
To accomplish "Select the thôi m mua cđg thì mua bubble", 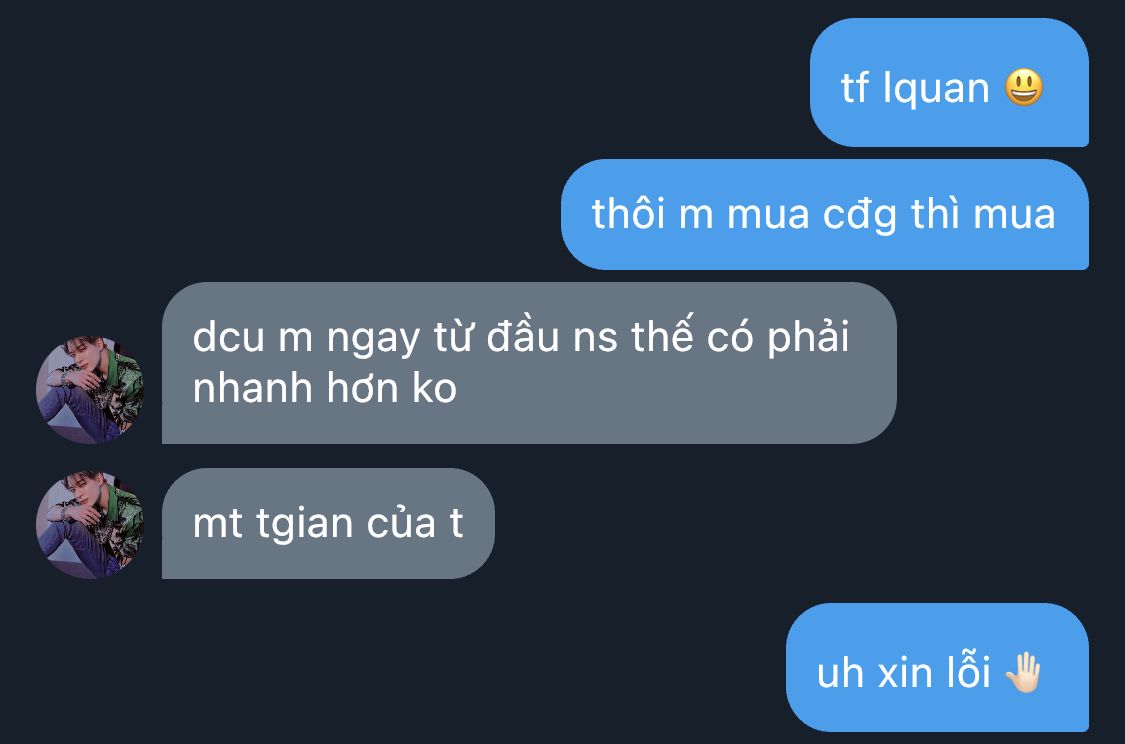I will tap(825, 215).
